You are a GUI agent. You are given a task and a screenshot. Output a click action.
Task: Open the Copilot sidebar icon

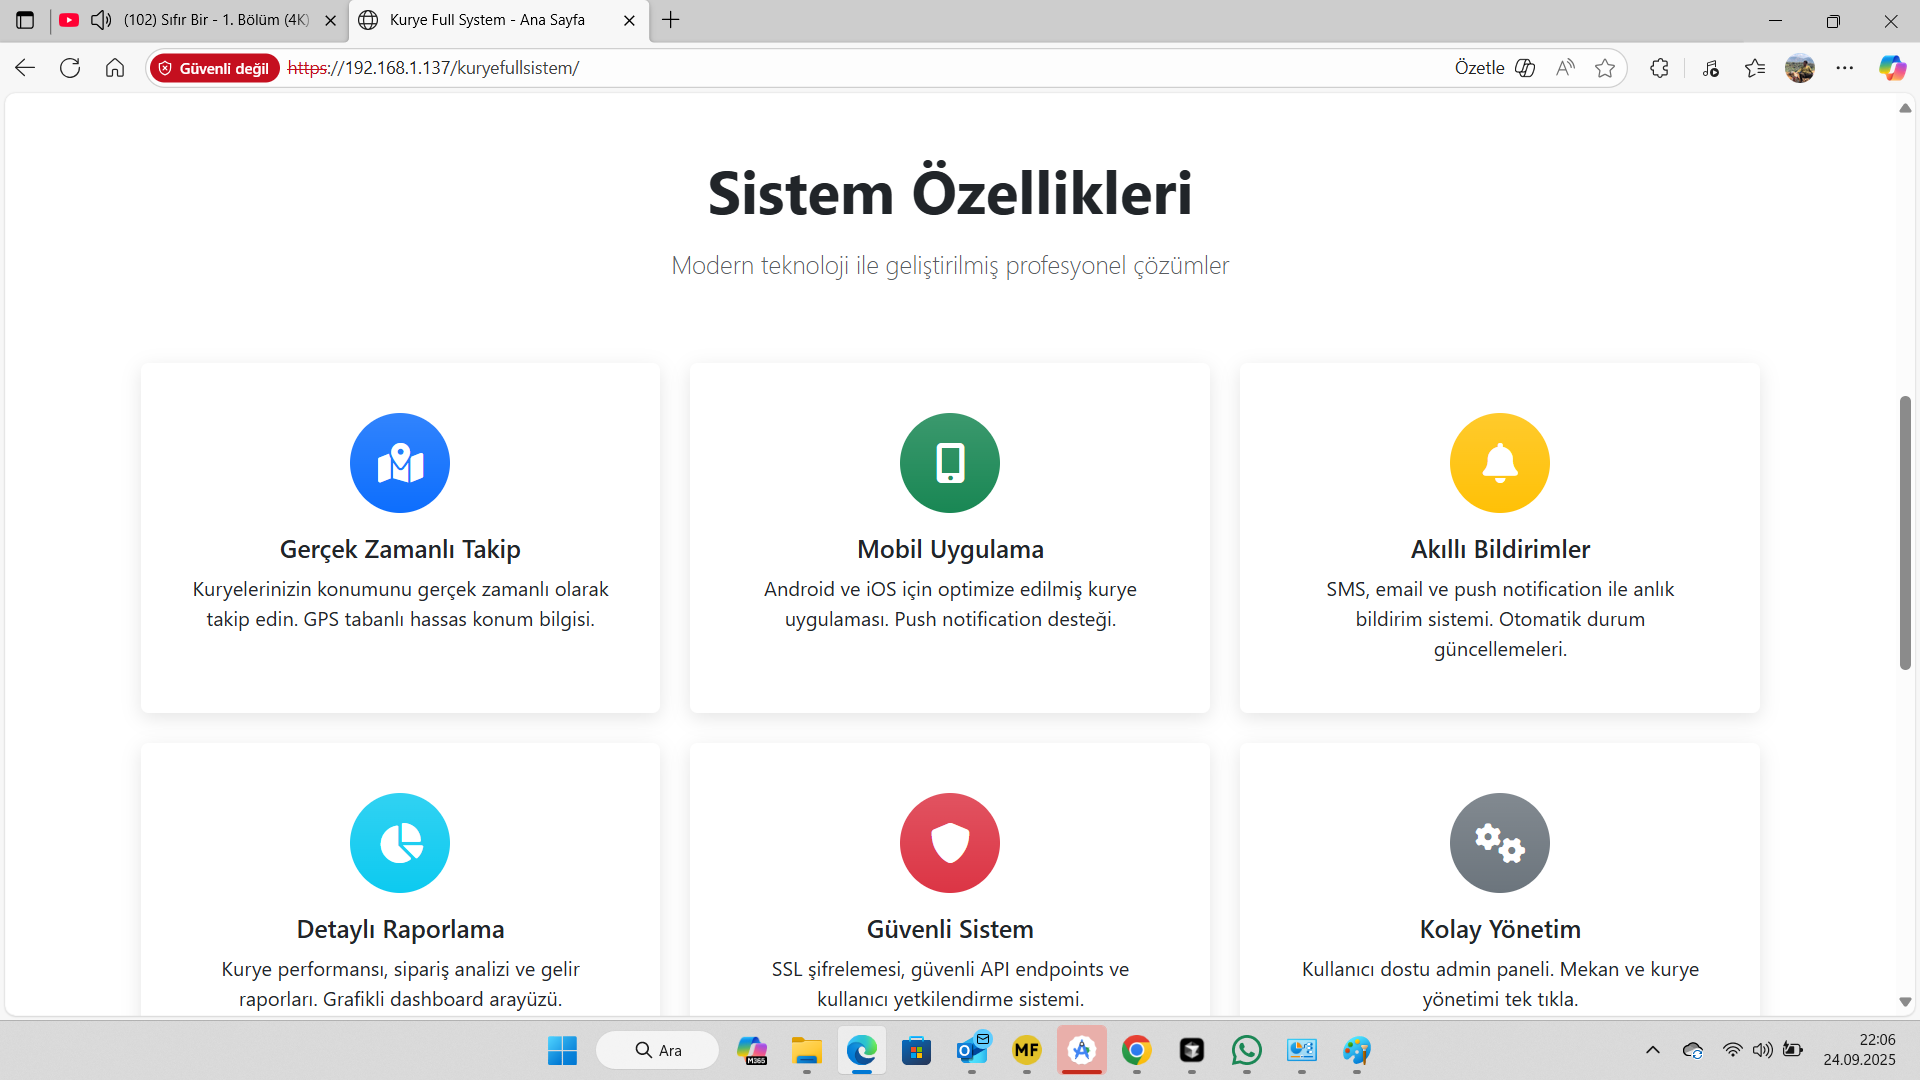[x=1892, y=68]
